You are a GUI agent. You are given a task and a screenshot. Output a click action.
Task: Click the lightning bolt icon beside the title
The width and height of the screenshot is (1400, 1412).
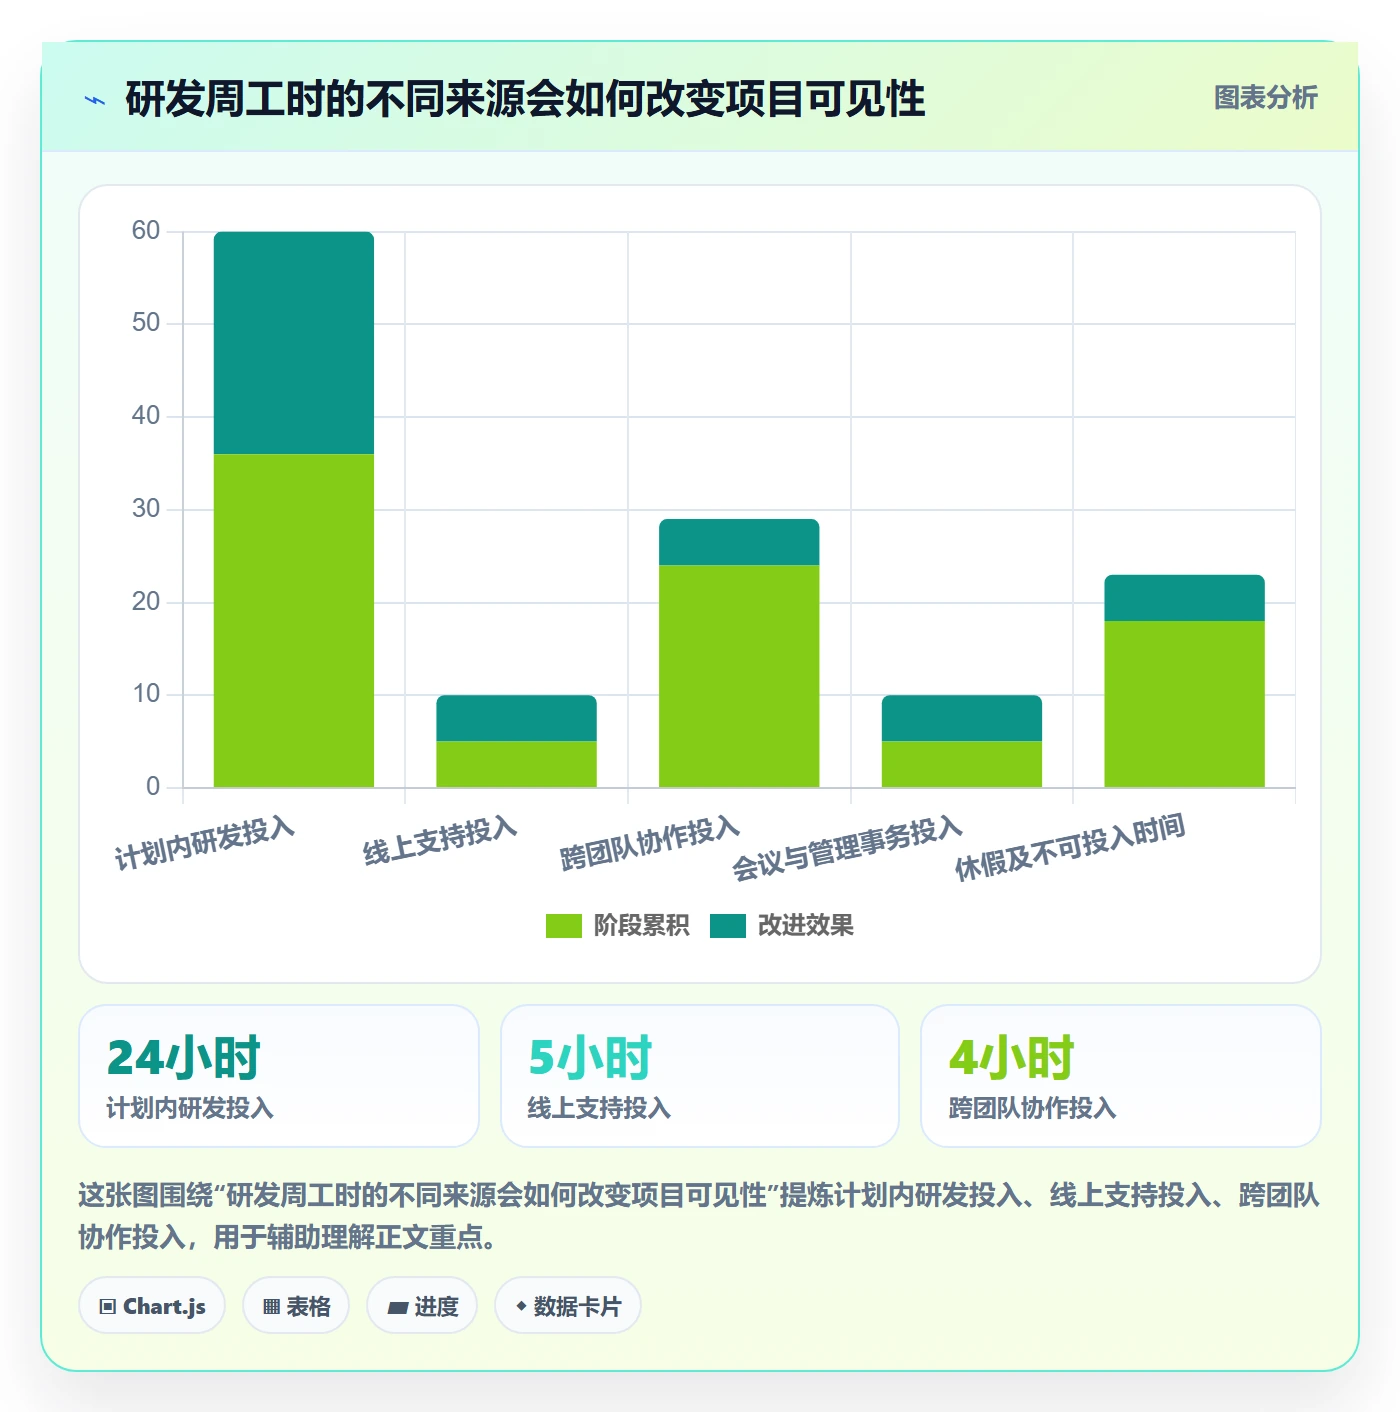[95, 100]
